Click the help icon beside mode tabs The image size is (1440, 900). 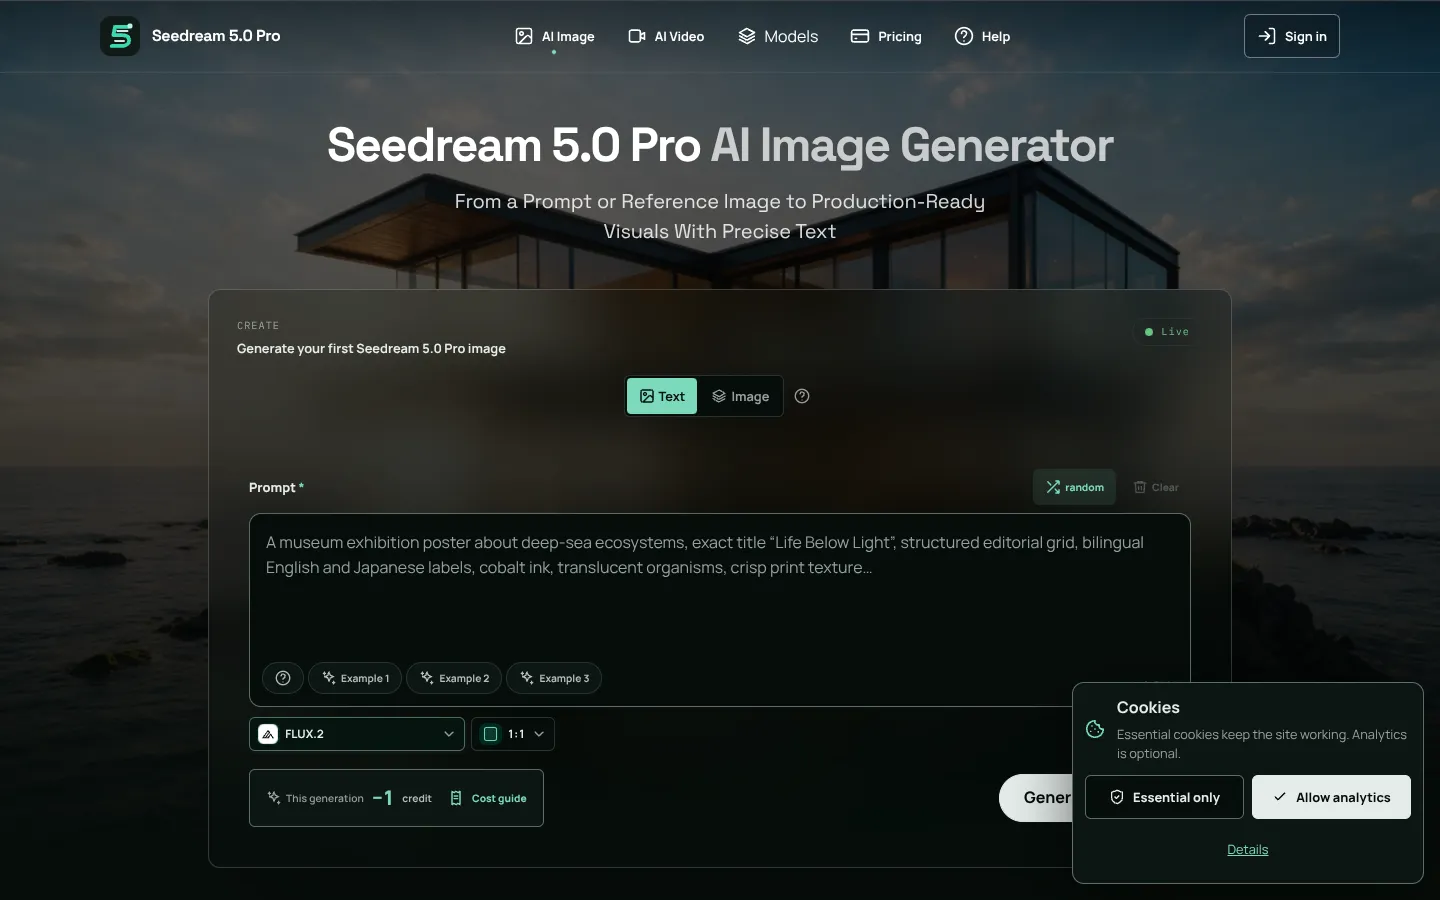coord(802,396)
